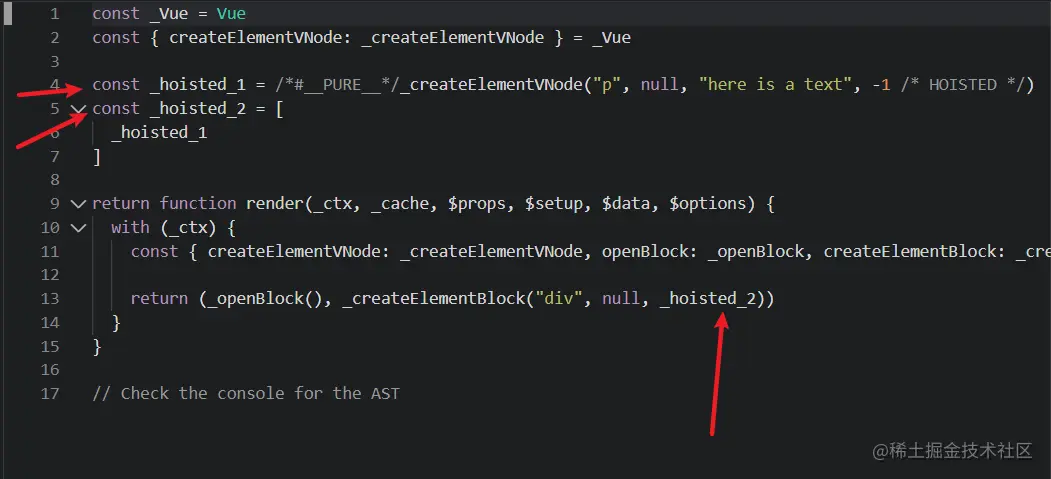Click line number 7 in the gutter
1051x479 pixels.
(x=54, y=157)
